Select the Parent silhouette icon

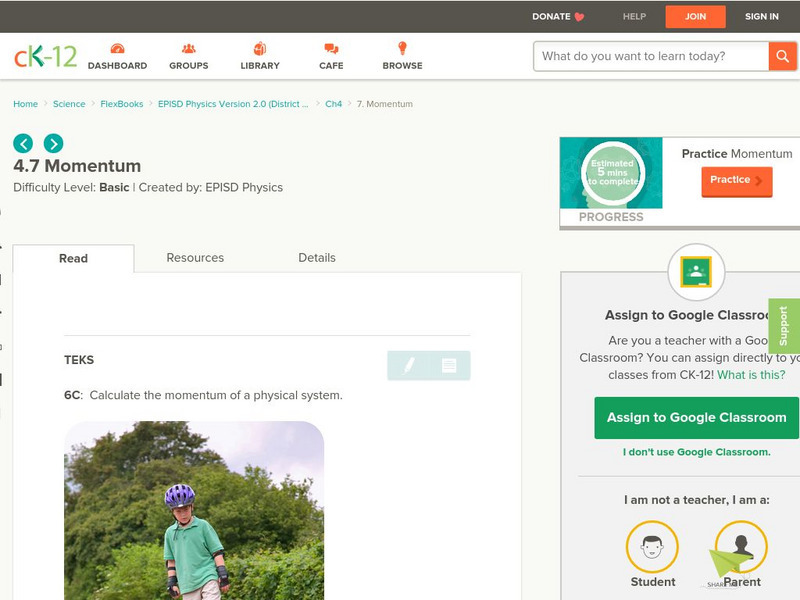pyautogui.click(x=741, y=547)
